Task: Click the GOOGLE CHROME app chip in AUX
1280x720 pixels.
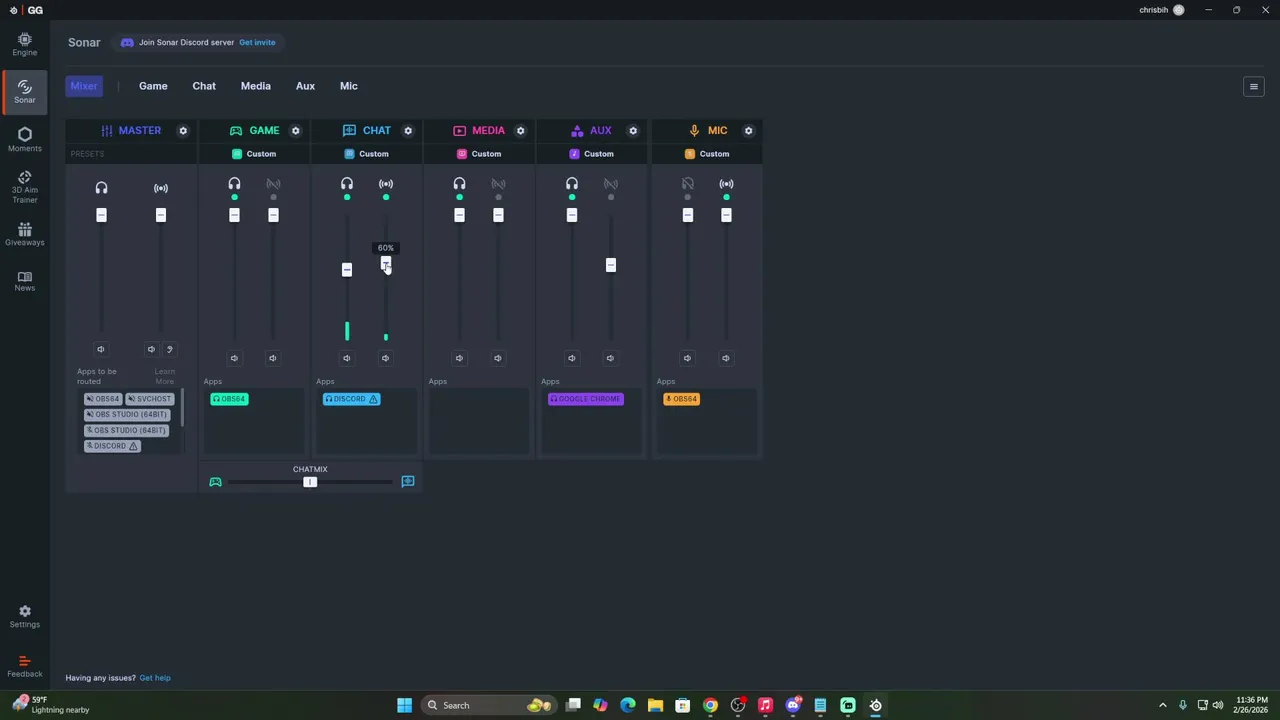Action: pos(586,399)
